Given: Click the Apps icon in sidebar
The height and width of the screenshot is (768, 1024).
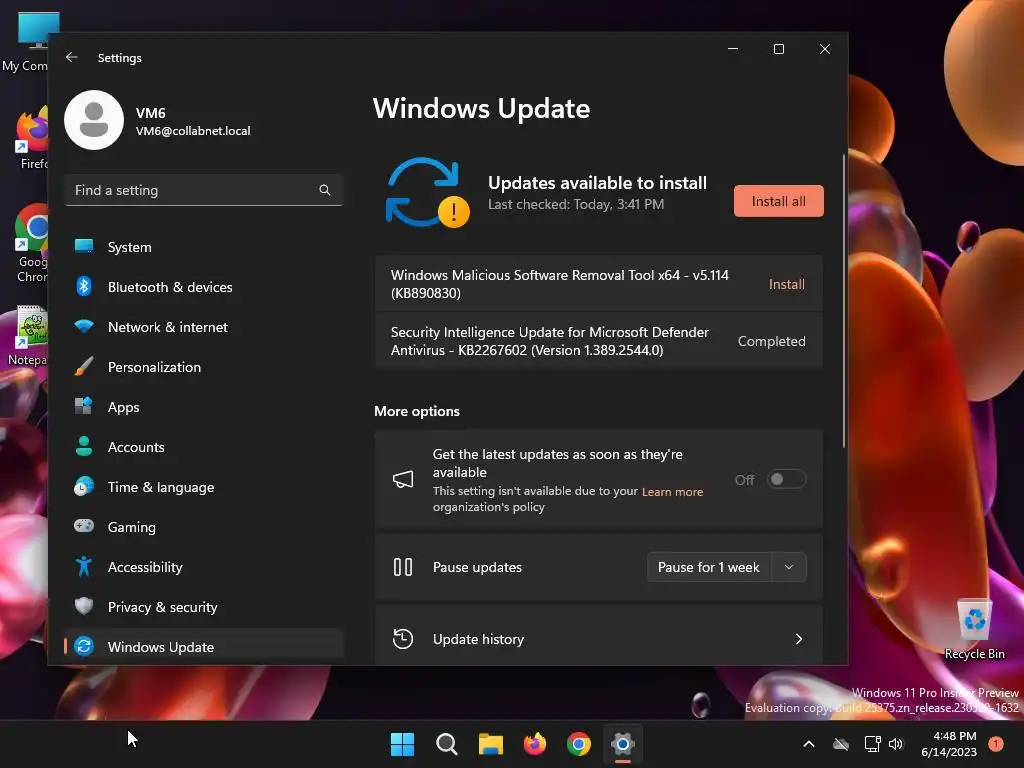Looking at the screenshot, I should point(84,406).
